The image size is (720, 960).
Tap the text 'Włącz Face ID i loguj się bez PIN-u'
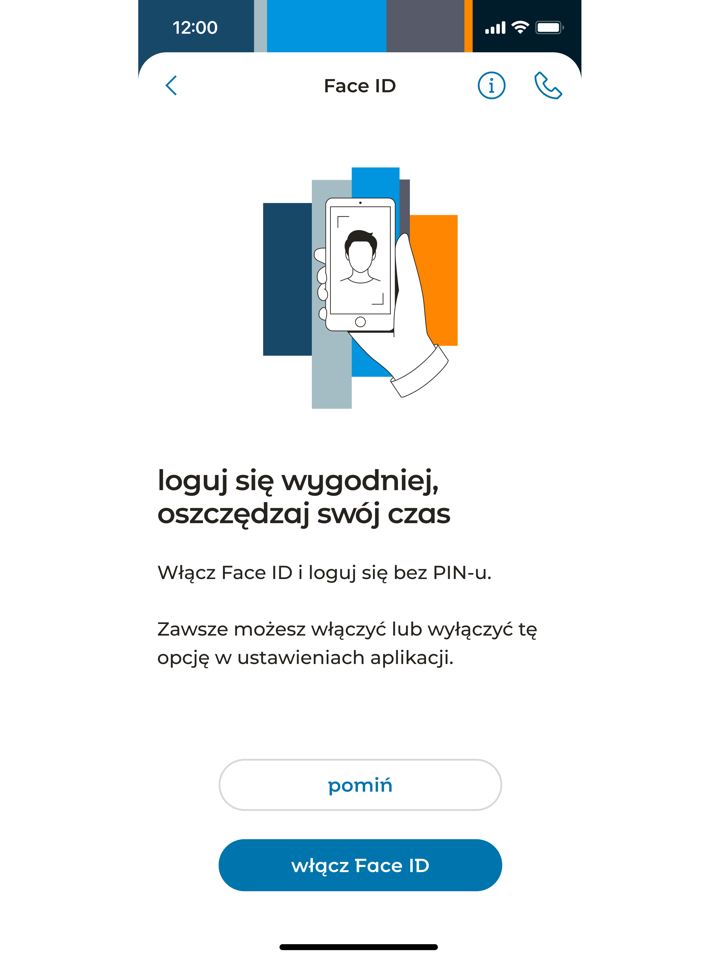(x=324, y=573)
